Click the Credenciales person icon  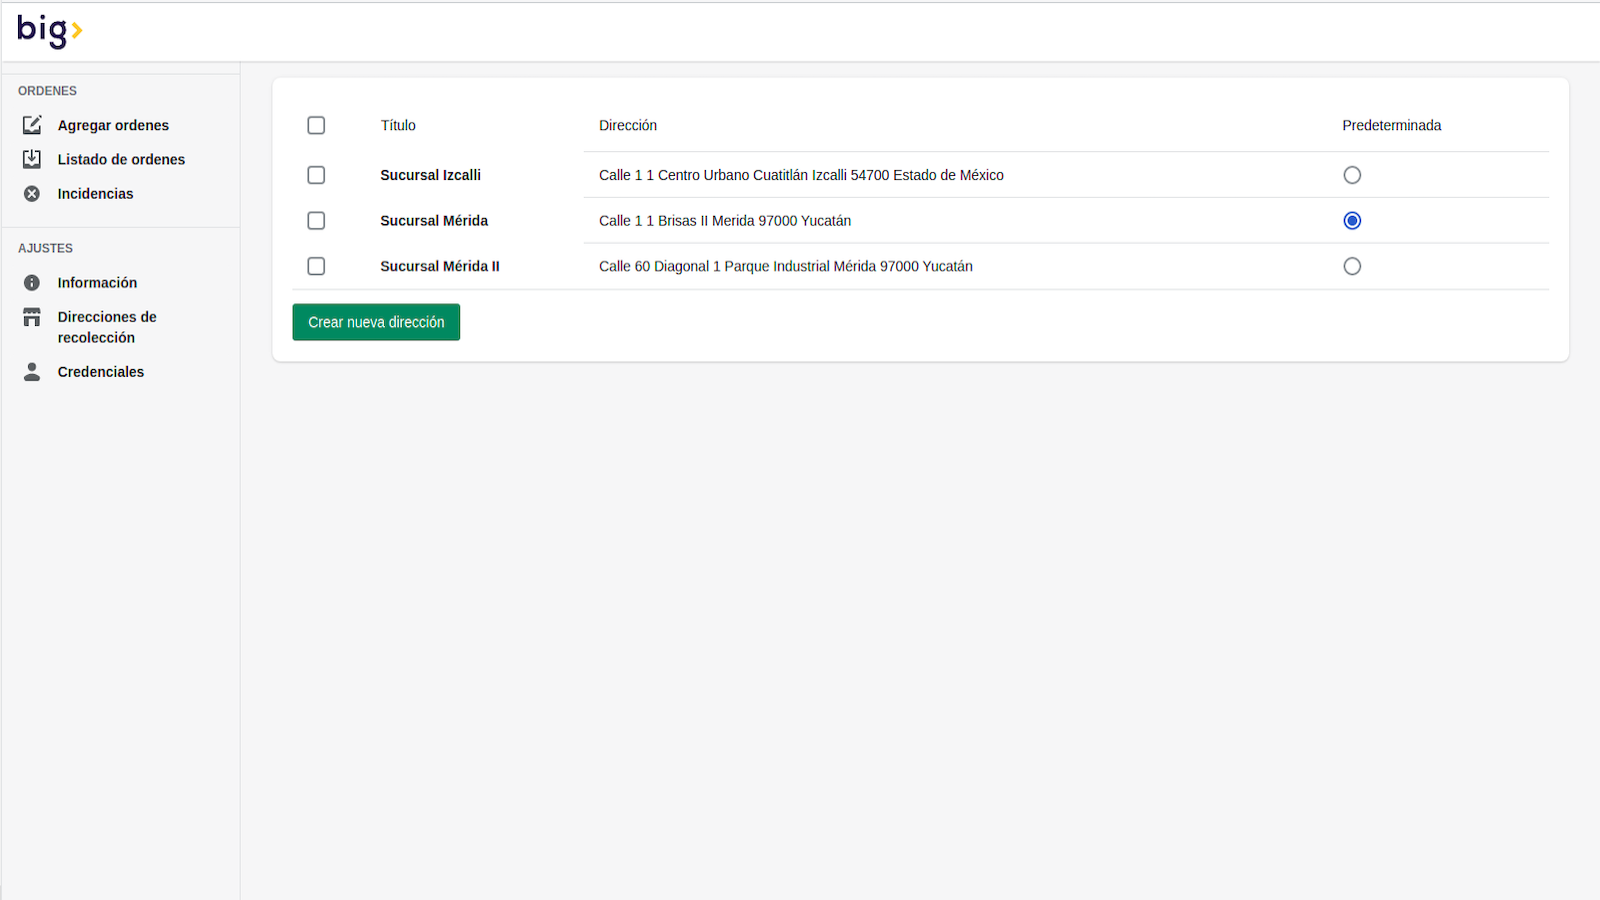tap(32, 372)
